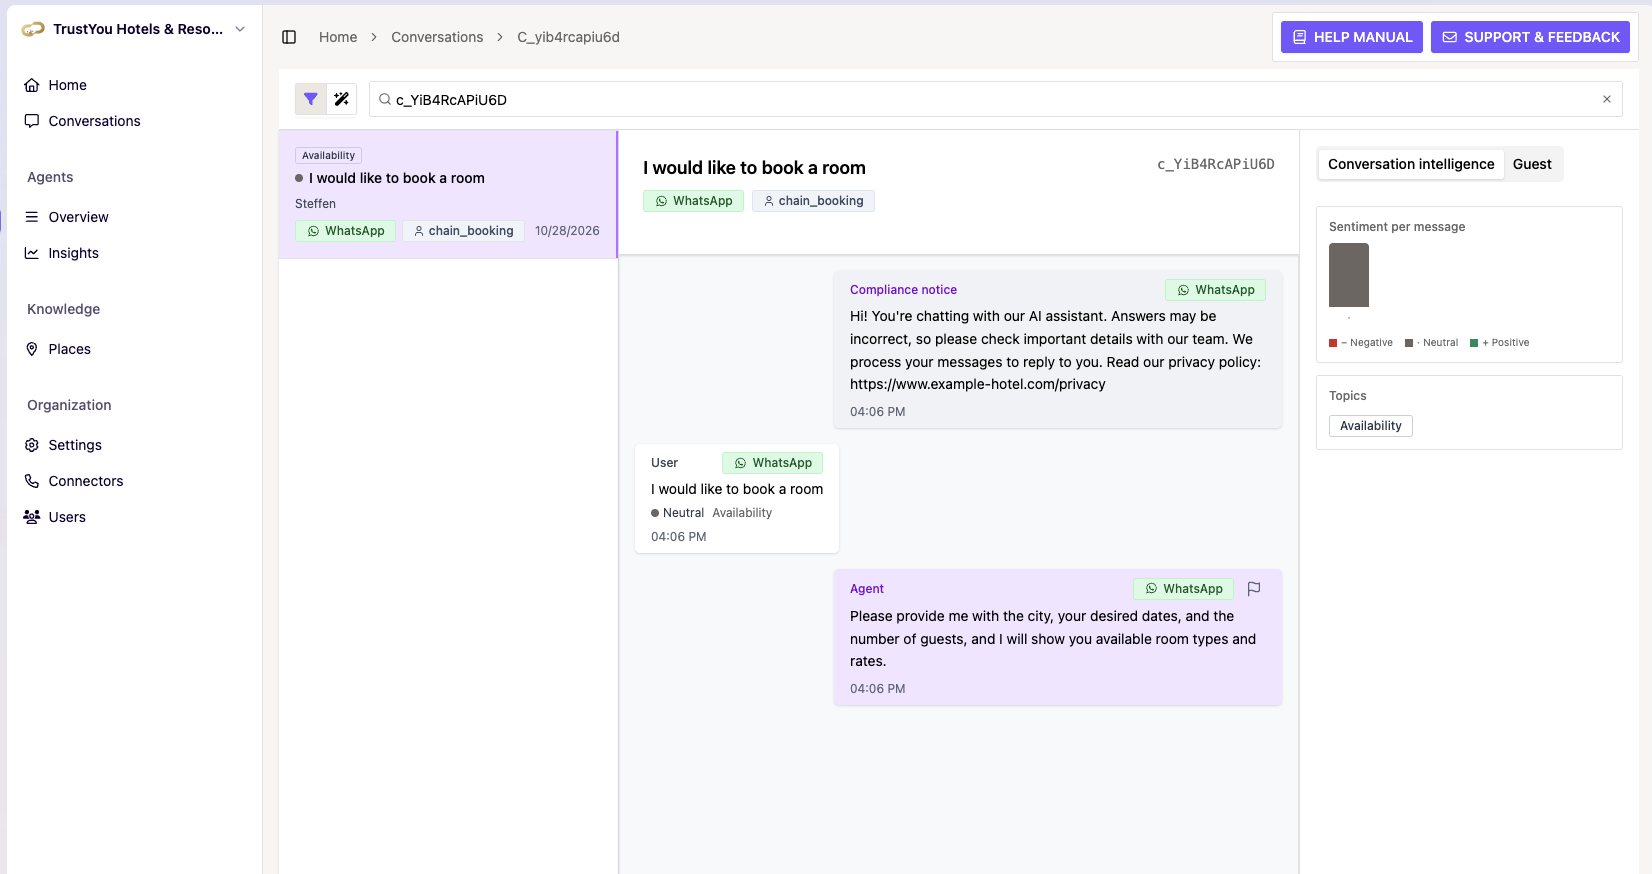Click the TrustYou logo icon
Screen dimensions: 1652x874
click(x=33, y=29)
